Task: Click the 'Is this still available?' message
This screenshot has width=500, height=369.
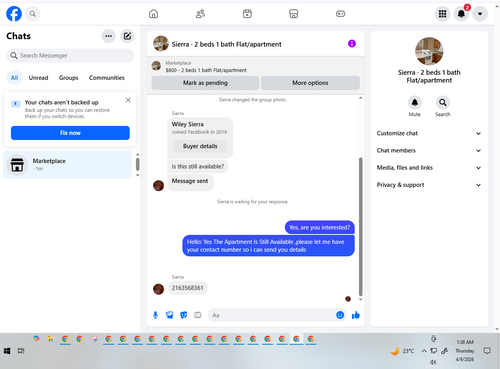Action: tap(198, 166)
